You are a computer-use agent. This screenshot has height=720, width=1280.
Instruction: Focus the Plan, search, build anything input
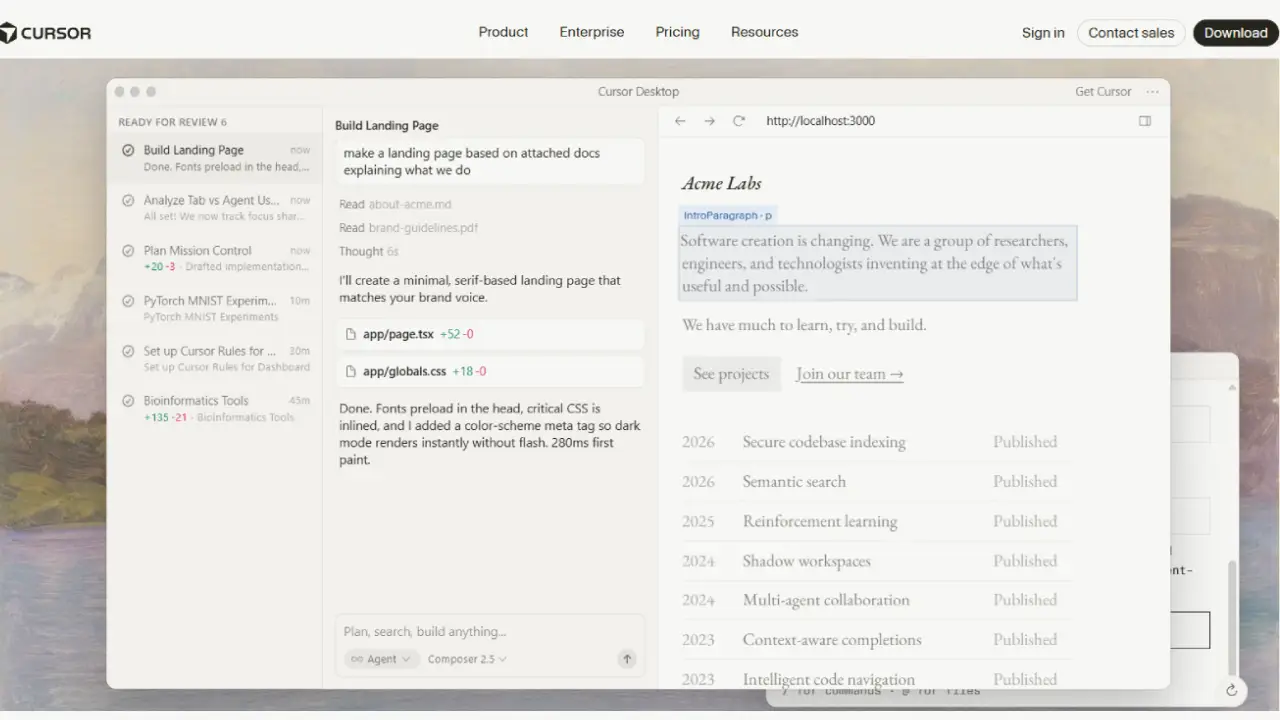click(x=489, y=632)
